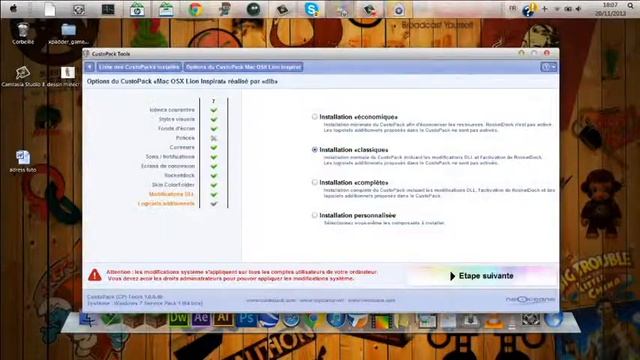The height and width of the screenshot is (360, 640).
Task: Open the website links in the footer
Action: [x=320, y=300]
